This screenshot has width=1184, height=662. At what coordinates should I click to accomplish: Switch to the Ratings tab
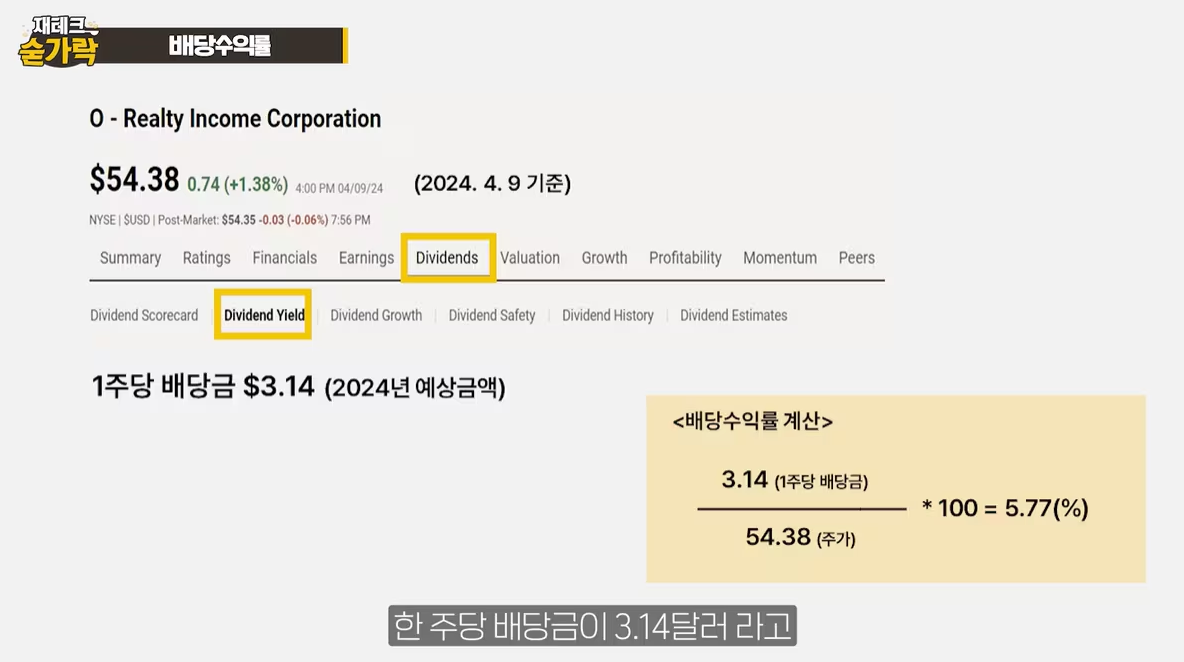(206, 258)
